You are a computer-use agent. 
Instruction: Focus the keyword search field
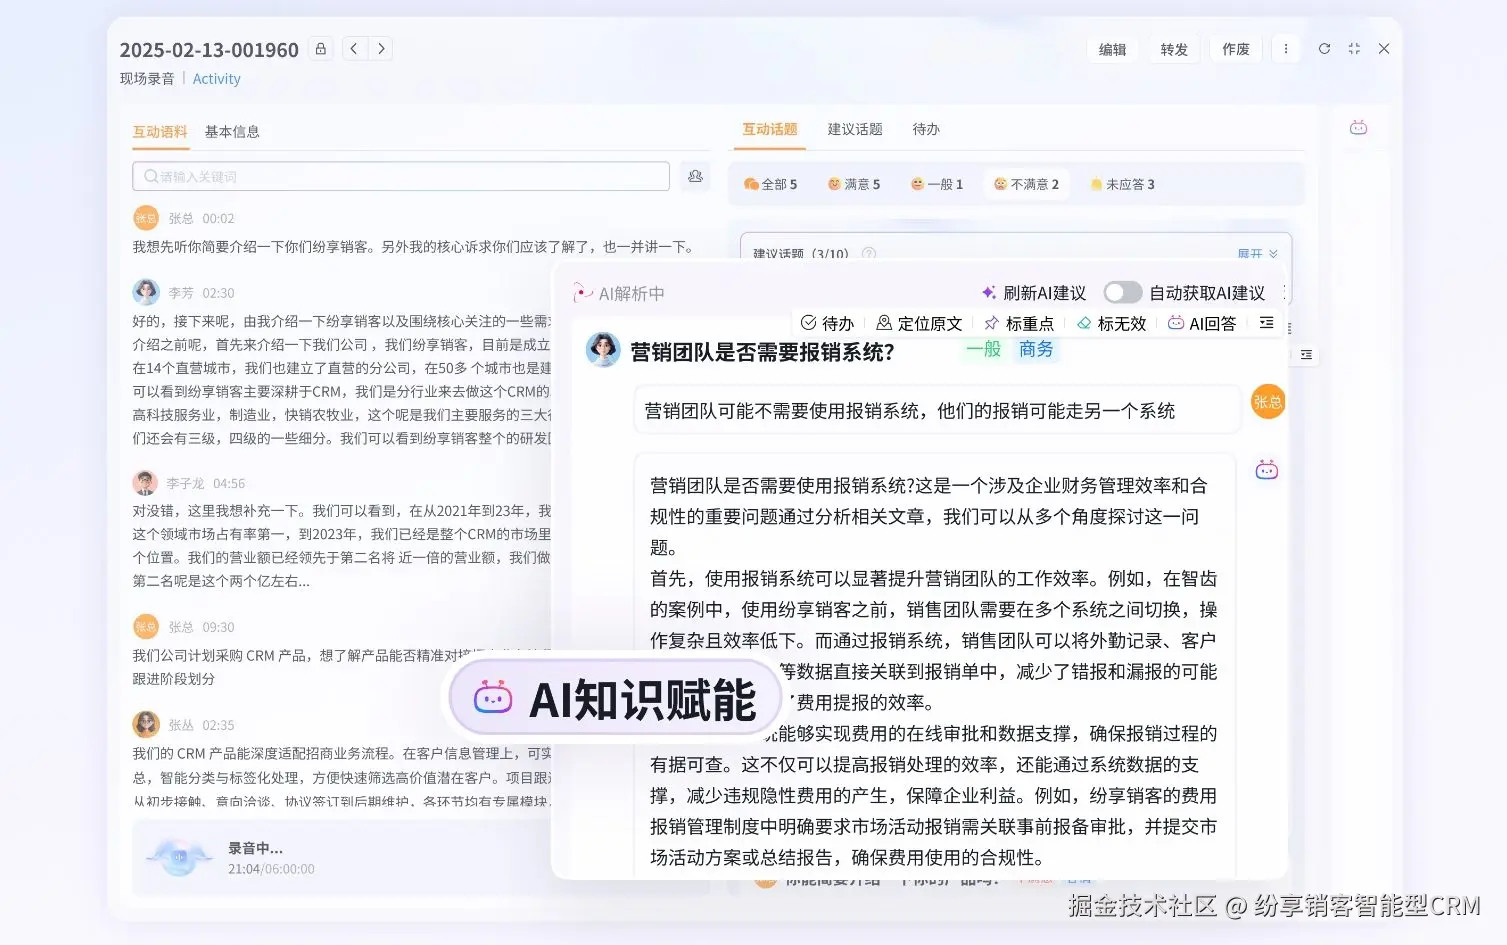[x=401, y=176]
